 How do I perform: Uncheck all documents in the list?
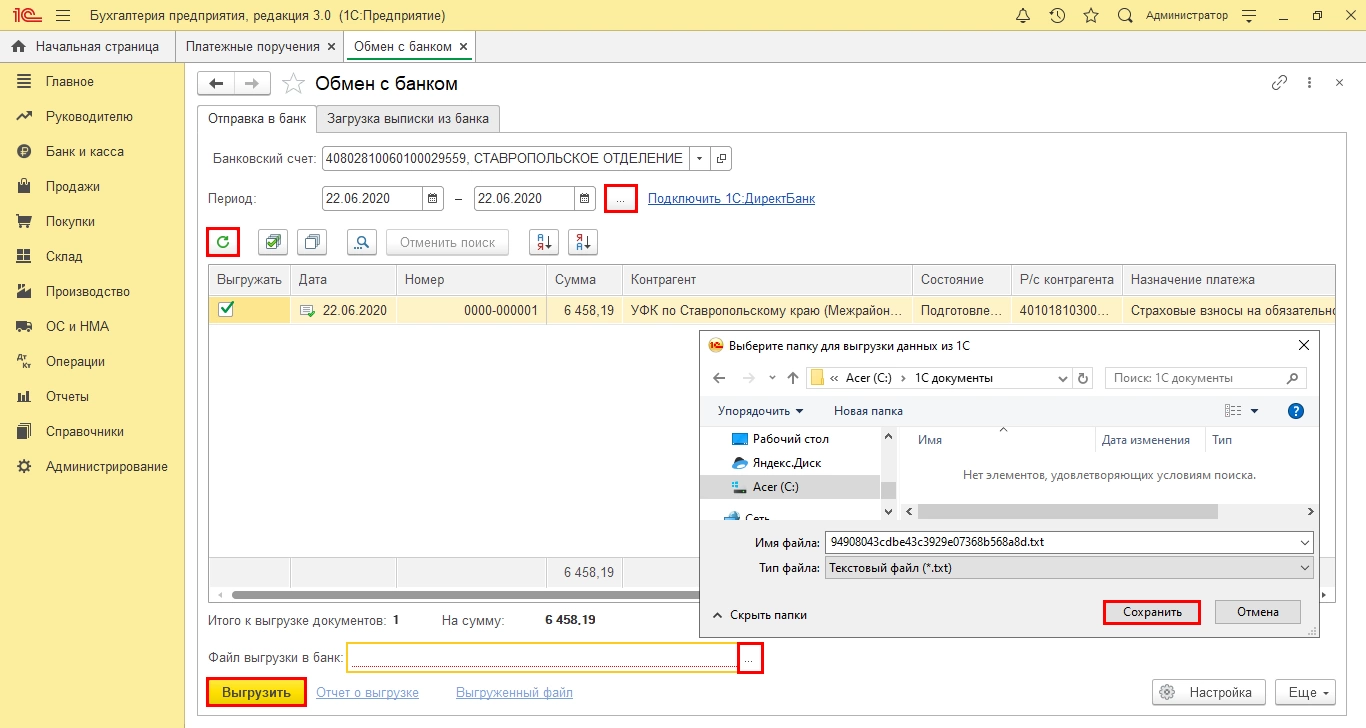pos(313,242)
